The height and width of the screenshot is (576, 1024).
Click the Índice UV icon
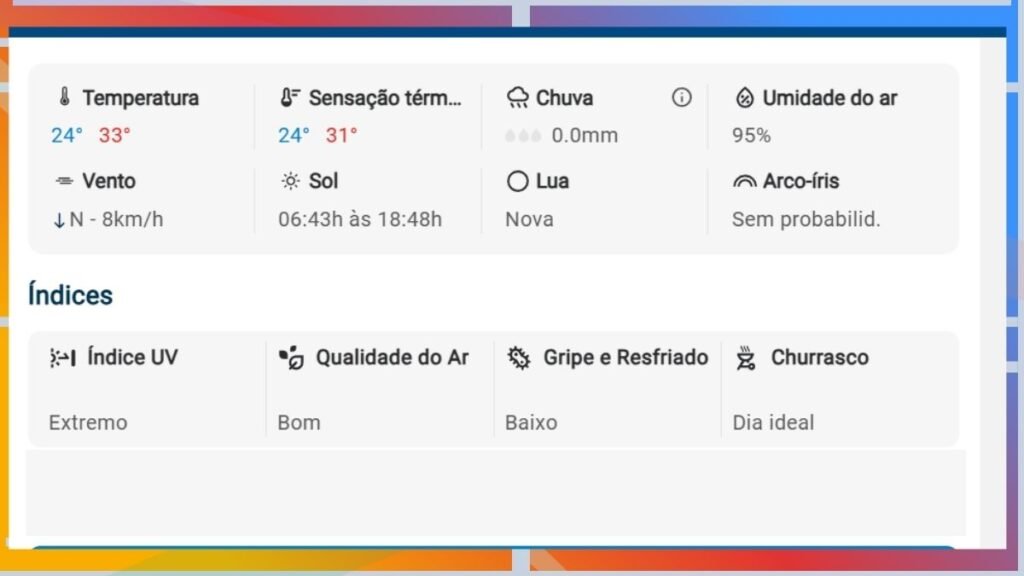(x=63, y=358)
